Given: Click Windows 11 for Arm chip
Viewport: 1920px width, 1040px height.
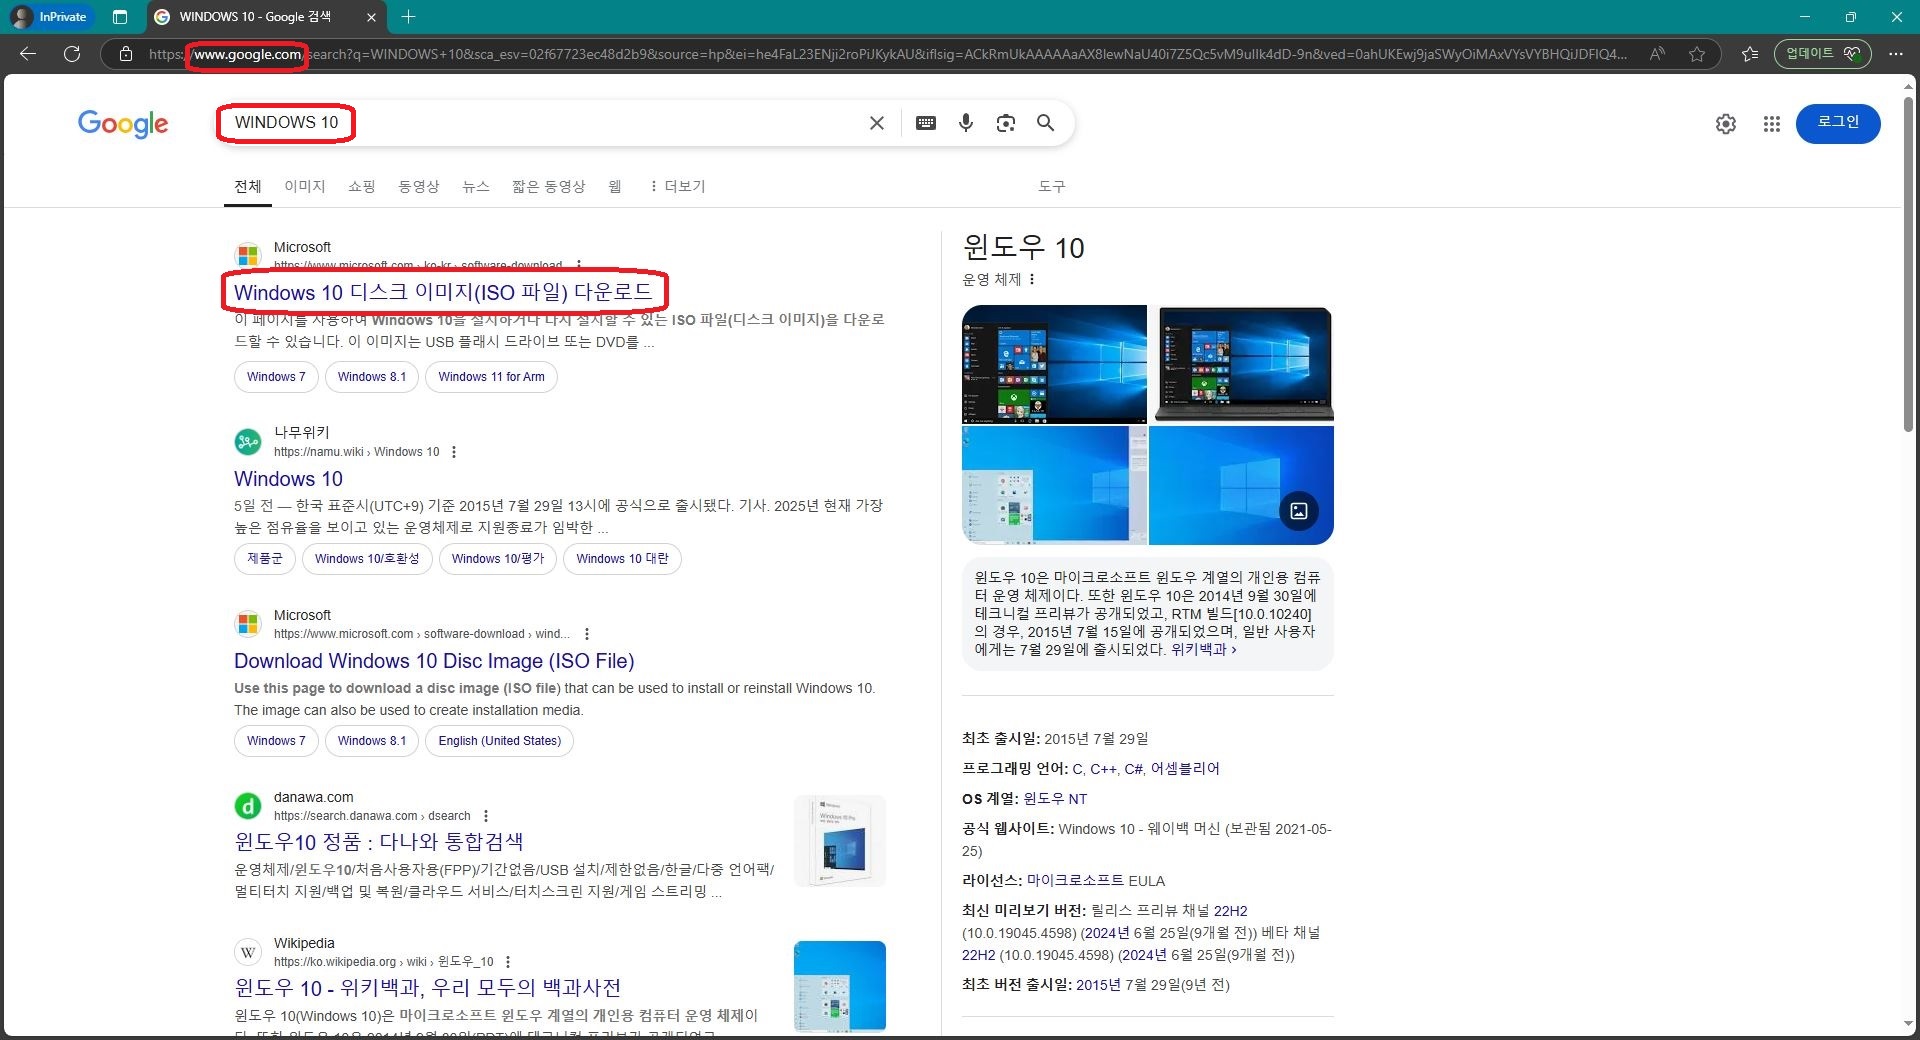Looking at the screenshot, I should click(x=491, y=377).
